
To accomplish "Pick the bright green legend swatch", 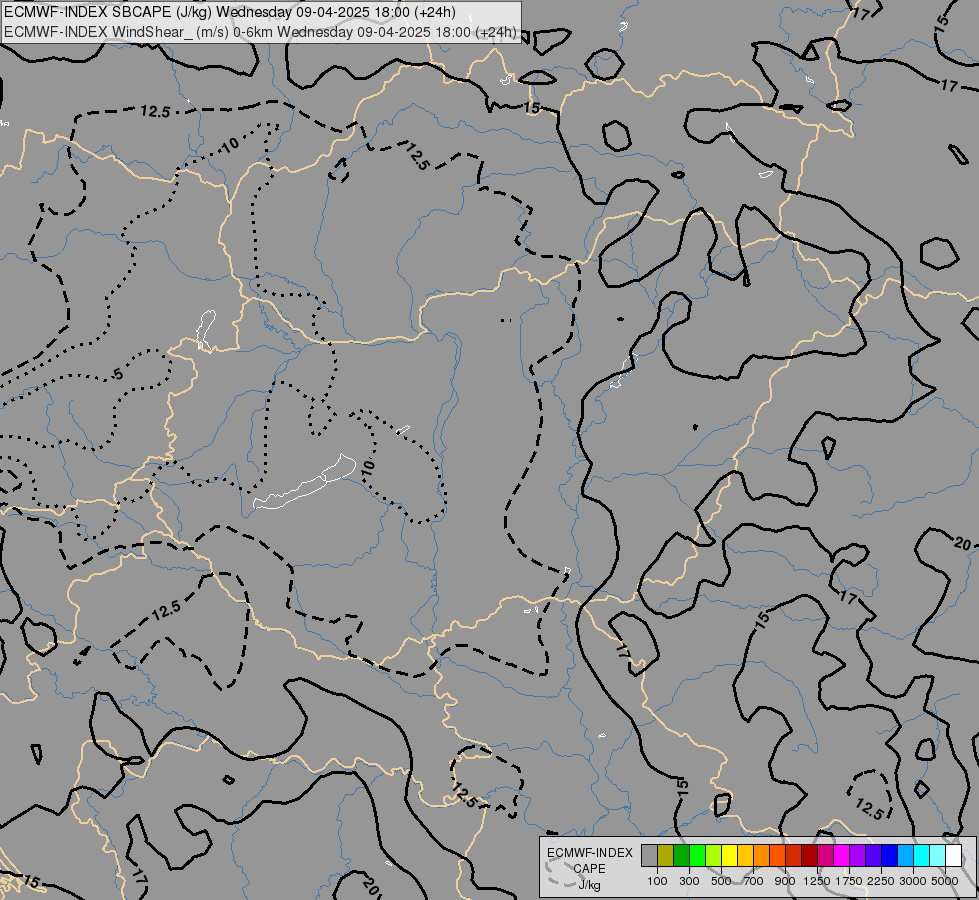I will (x=697, y=856).
